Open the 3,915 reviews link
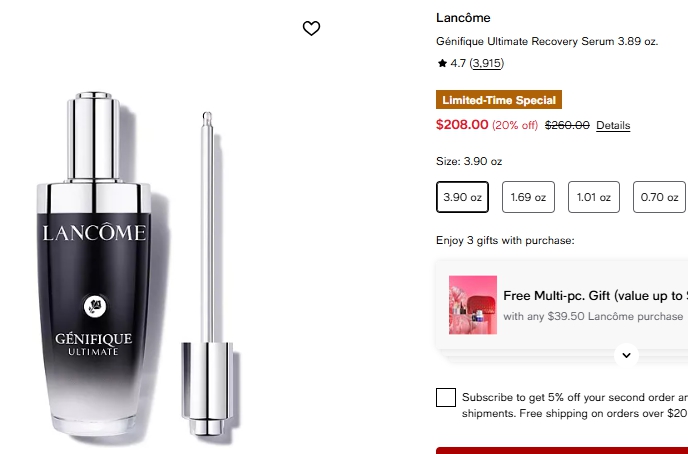 [x=487, y=63]
